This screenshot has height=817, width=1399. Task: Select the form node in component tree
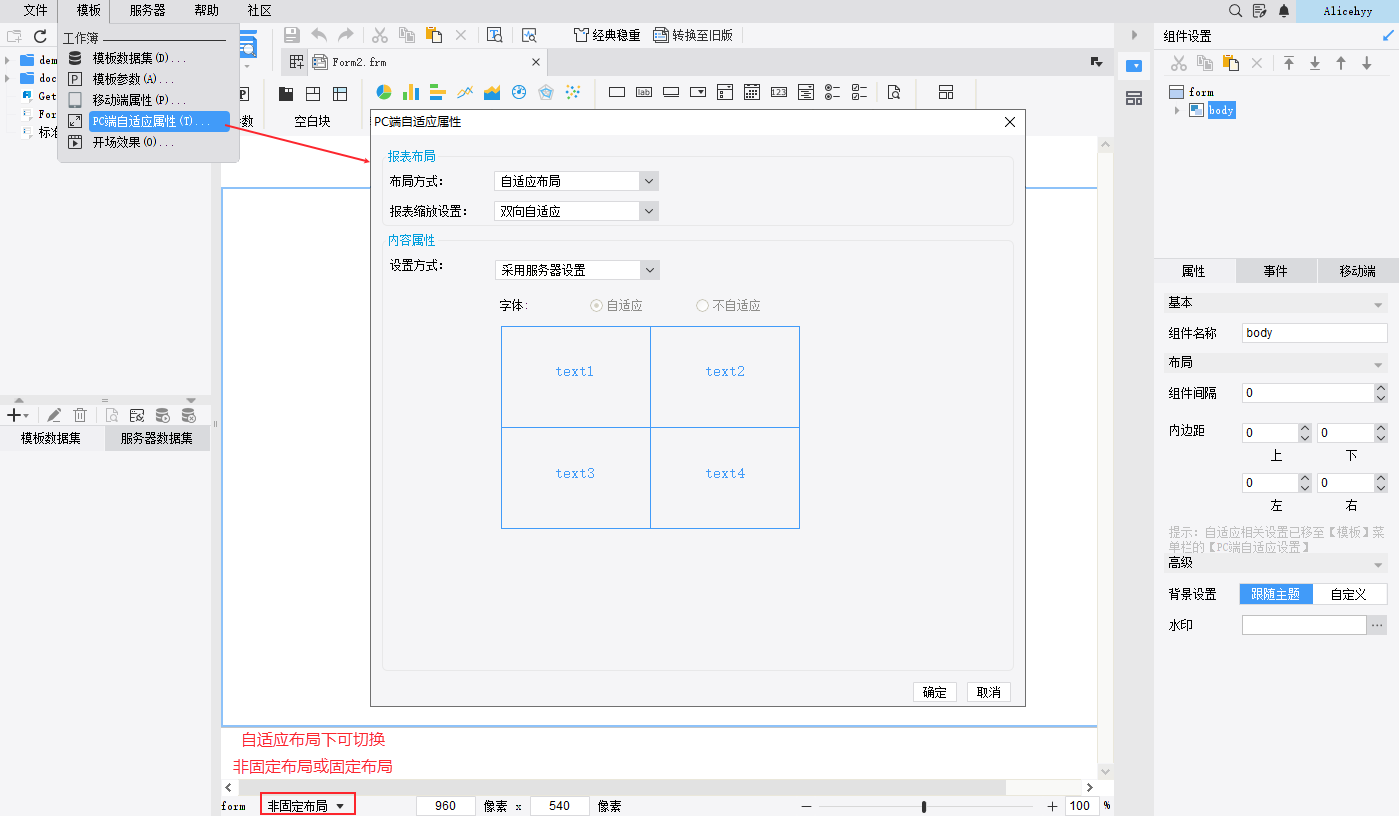1201,92
